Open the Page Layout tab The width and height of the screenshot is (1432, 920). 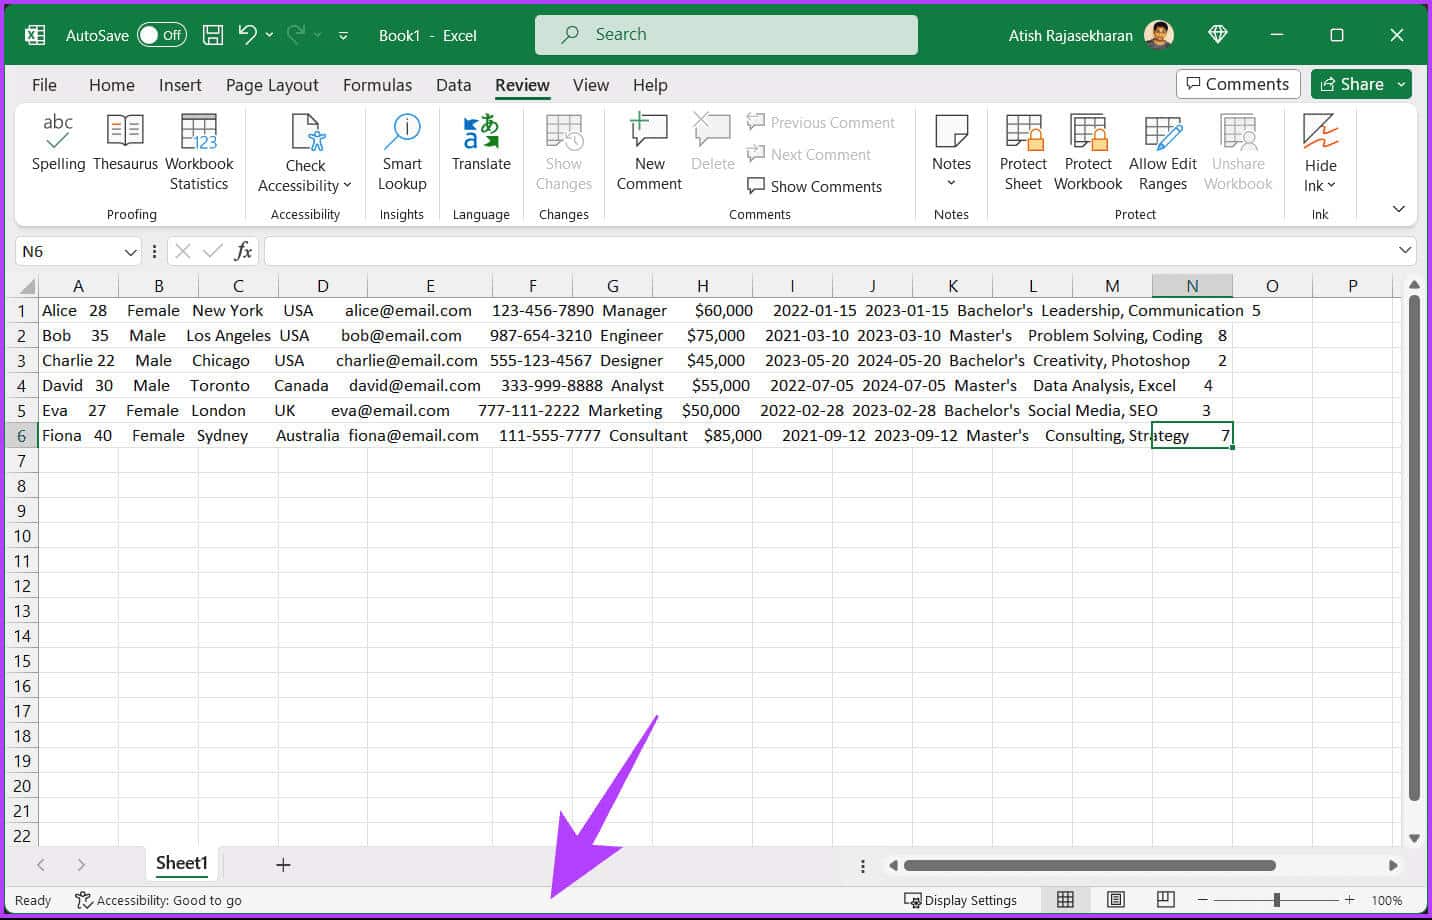tap(272, 85)
